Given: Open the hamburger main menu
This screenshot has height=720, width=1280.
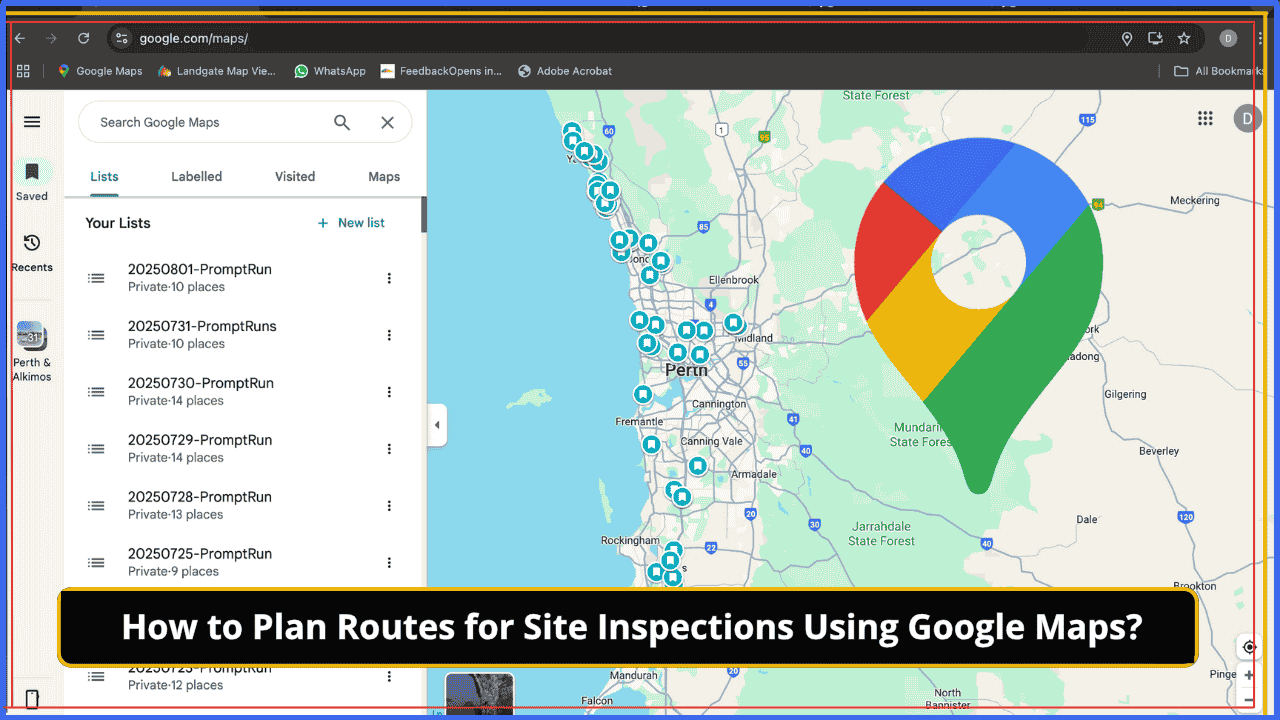Looking at the screenshot, I should (x=32, y=122).
